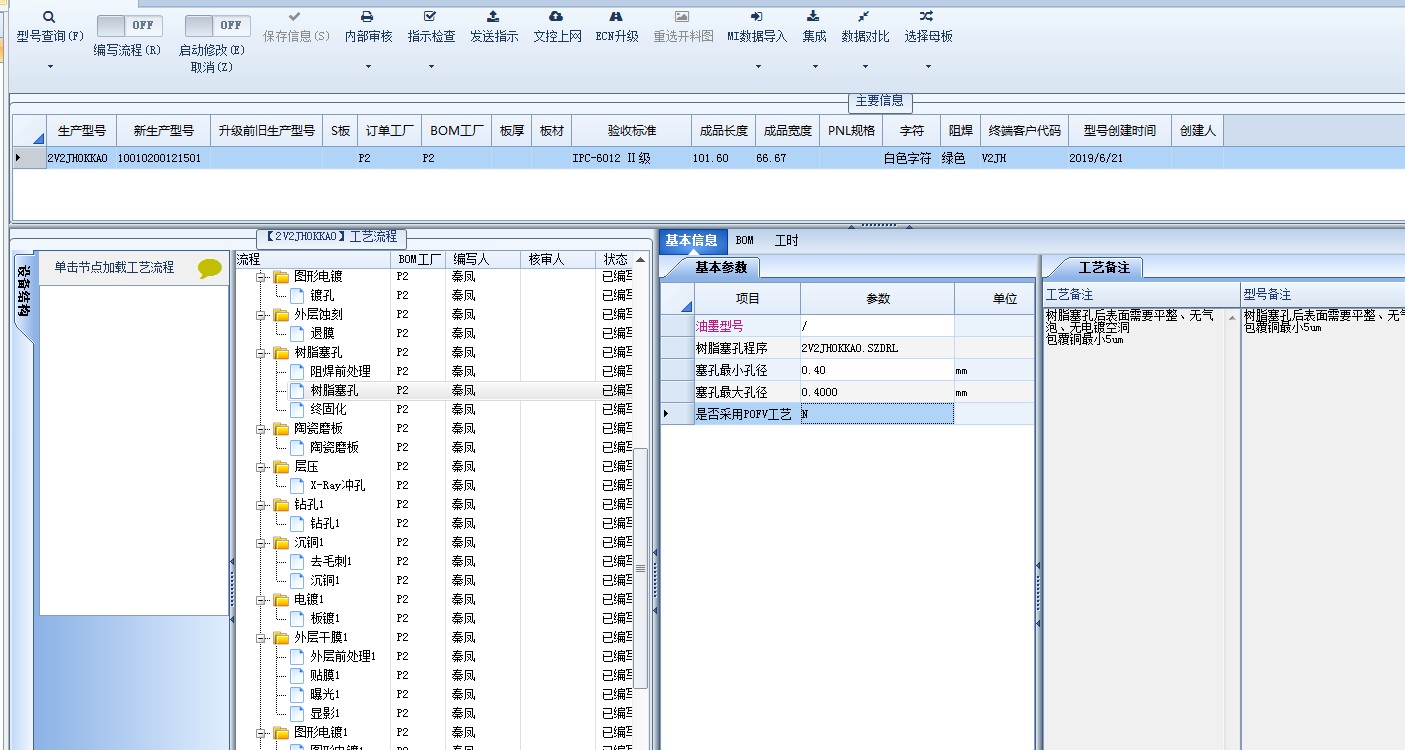
Task: Select the 曝光1 tree item
Action: pyautogui.click(x=325, y=694)
